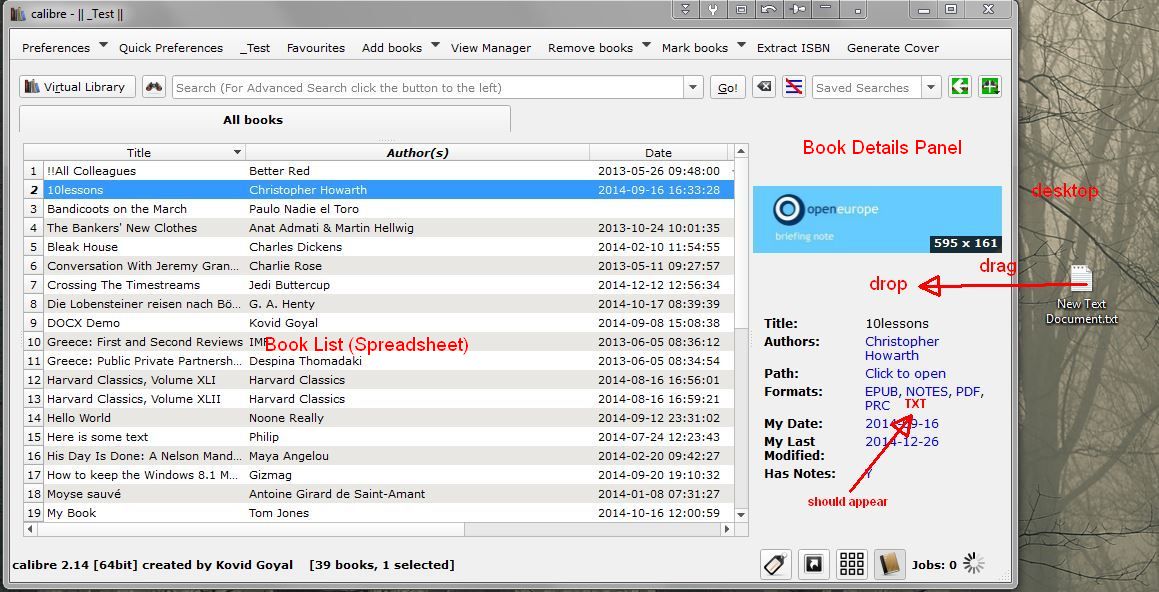Image resolution: width=1159 pixels, height=592 pixels.
Task: Click Extract ISBN in the toolbar
Action: click(x=793, y=48)
